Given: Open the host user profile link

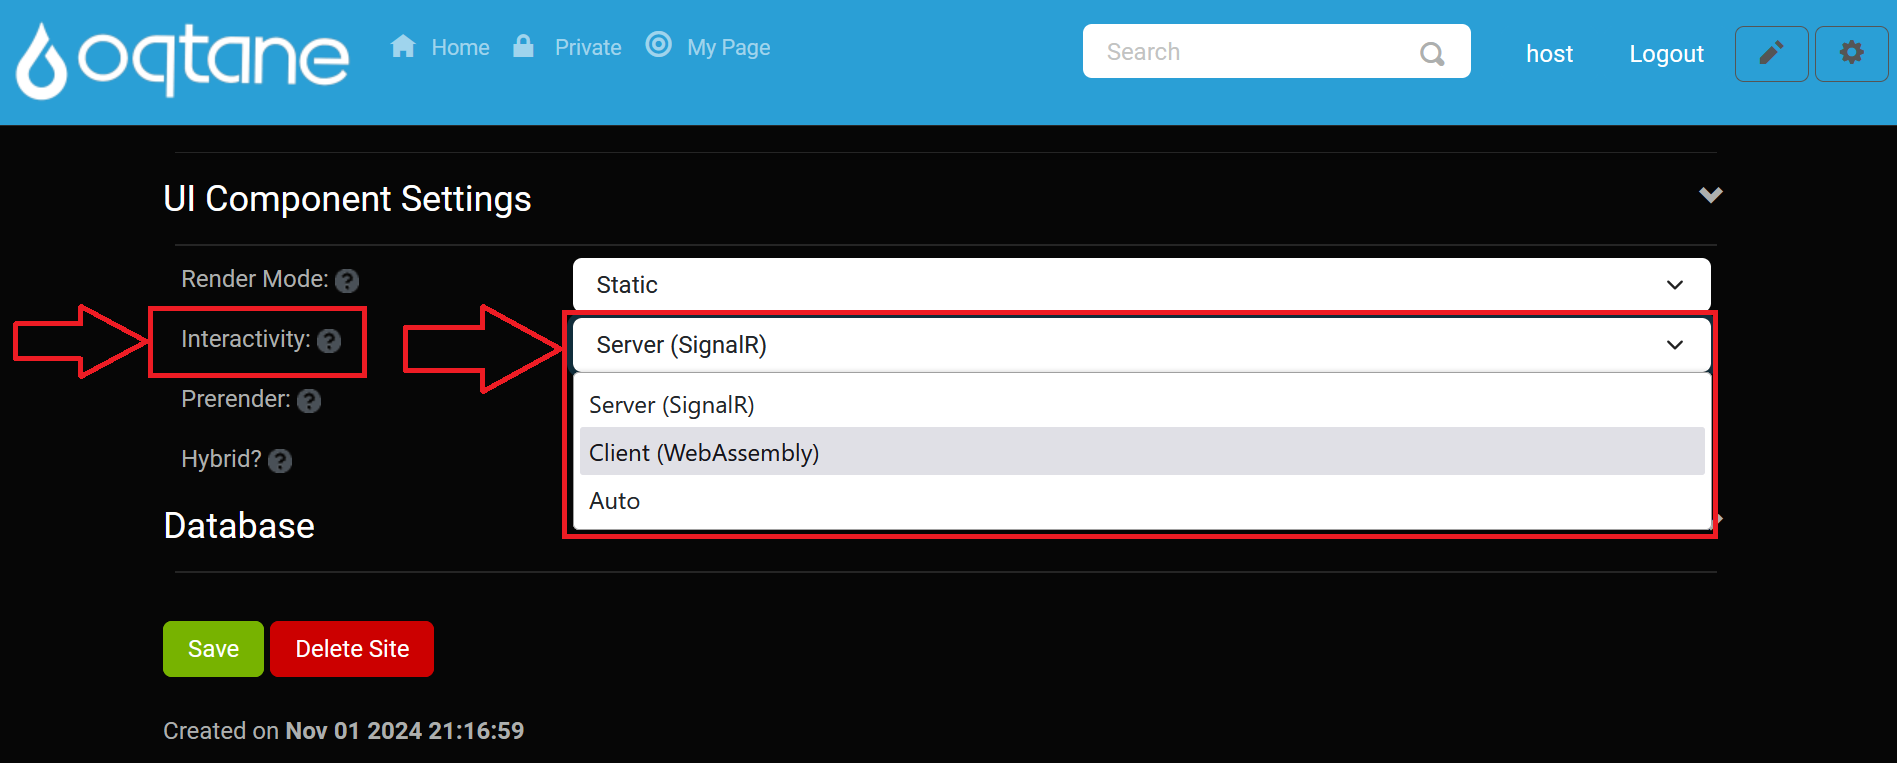Looking at the screenshot, I should click(x=1549, y=54).
